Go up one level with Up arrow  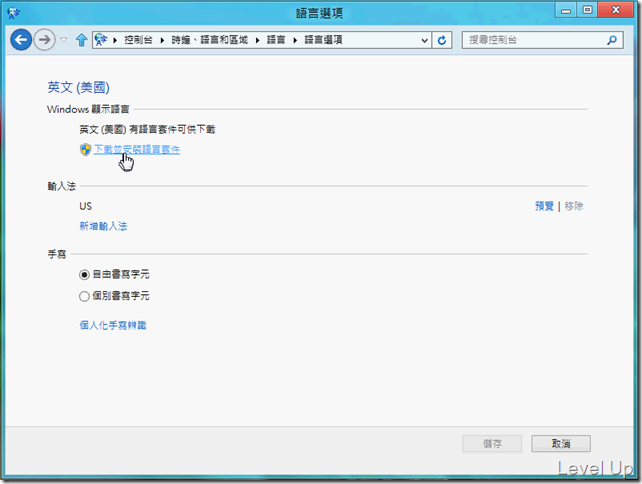point(81,40)
